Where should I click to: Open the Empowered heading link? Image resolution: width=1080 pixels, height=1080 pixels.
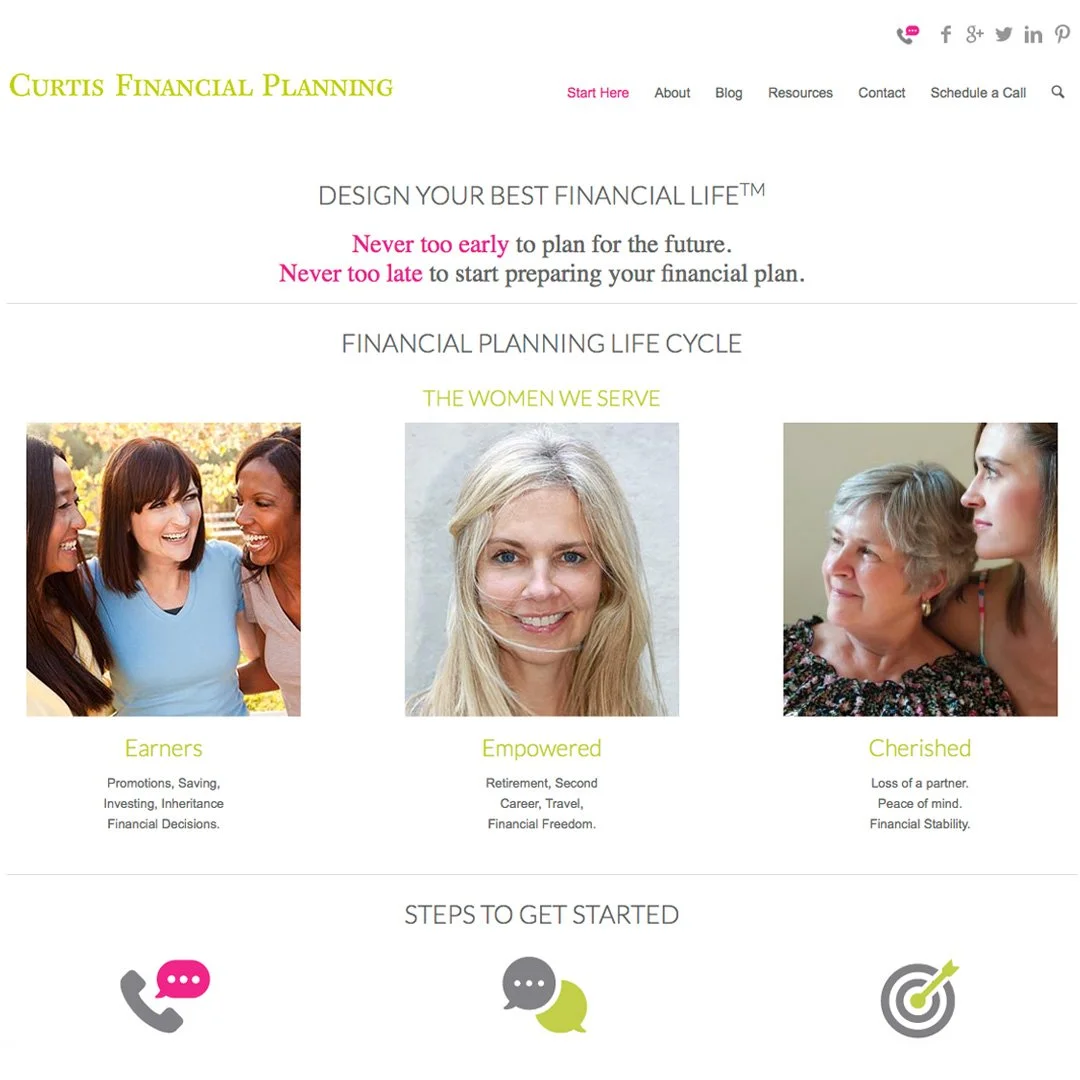click(x=541, y=748)
